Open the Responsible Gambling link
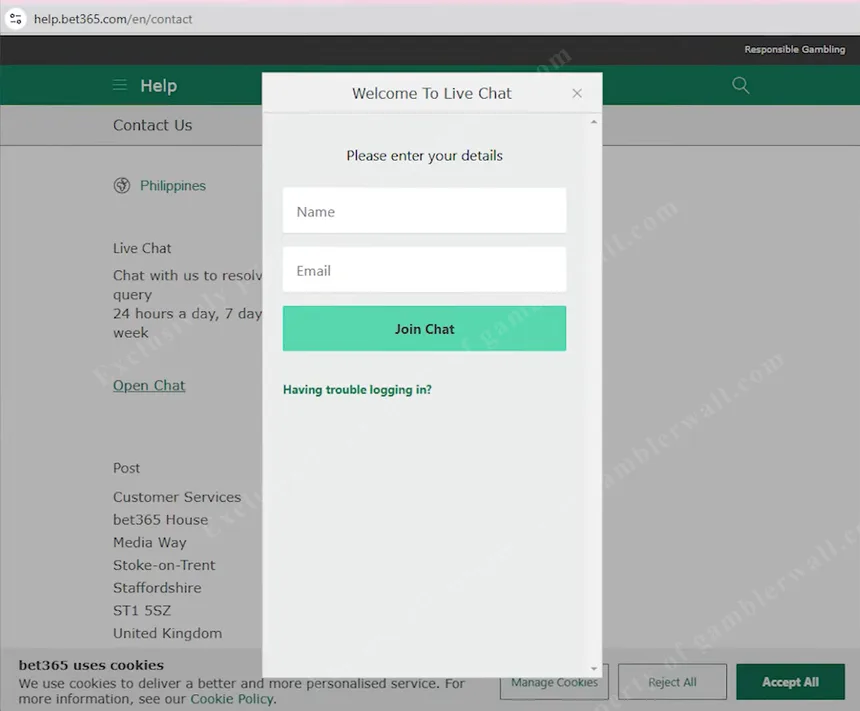 click(x=794, y=50)
